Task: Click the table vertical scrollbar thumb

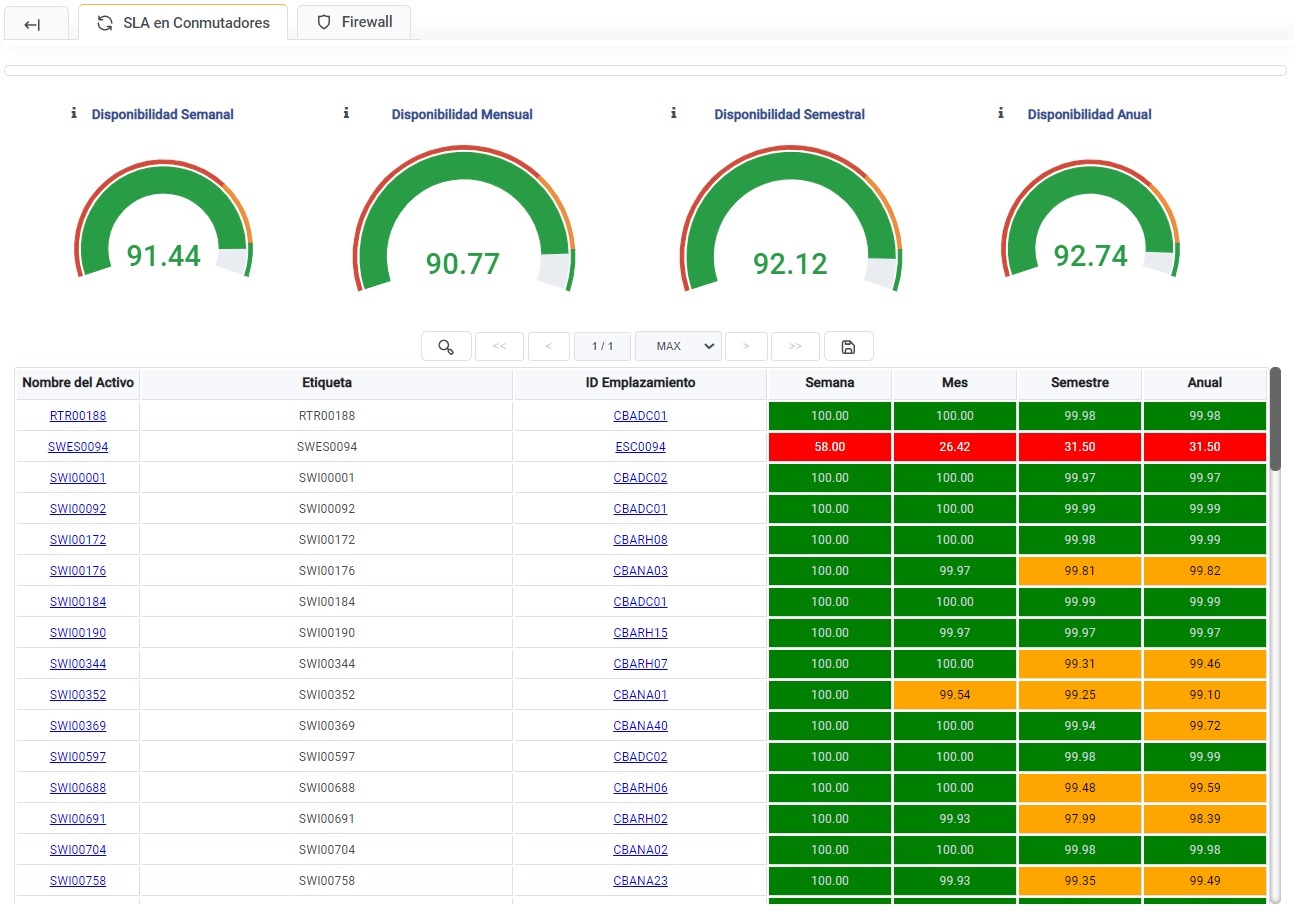Action: (x=1275, y=420)
